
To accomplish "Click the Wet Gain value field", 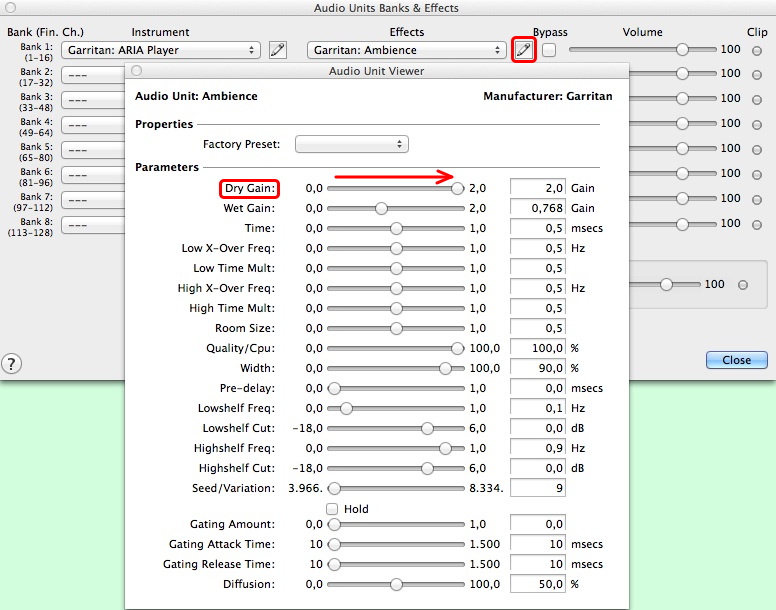I will coord(538,208).
